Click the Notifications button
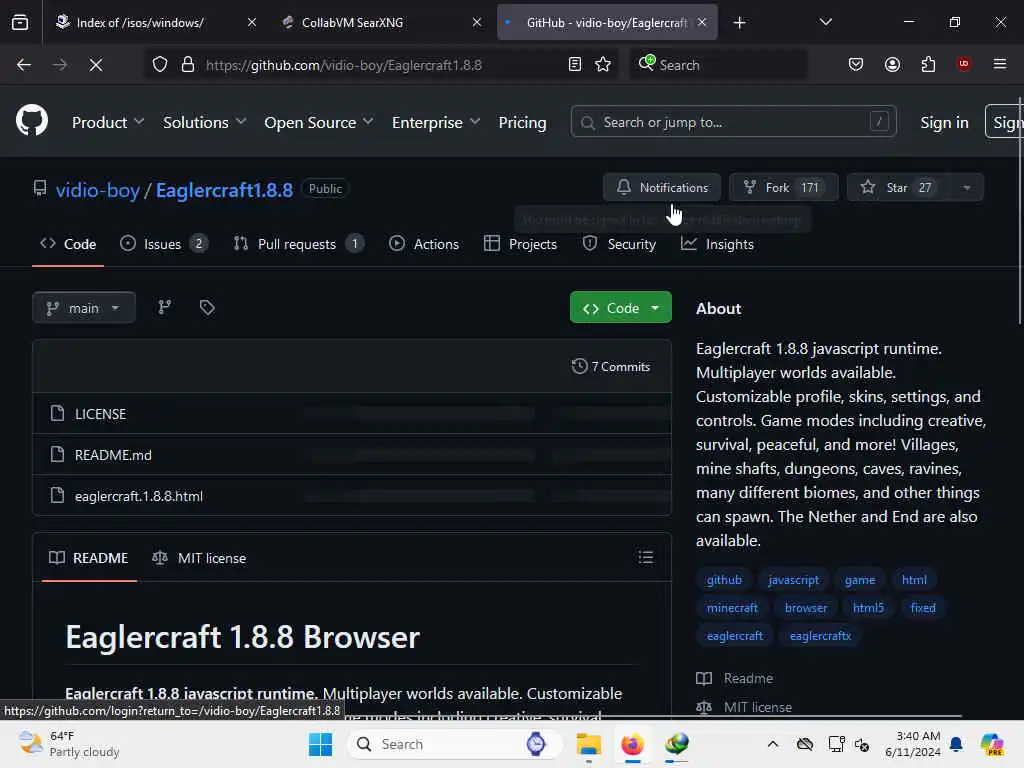This screenshot has height=768, width=1024. click(662, 187)
